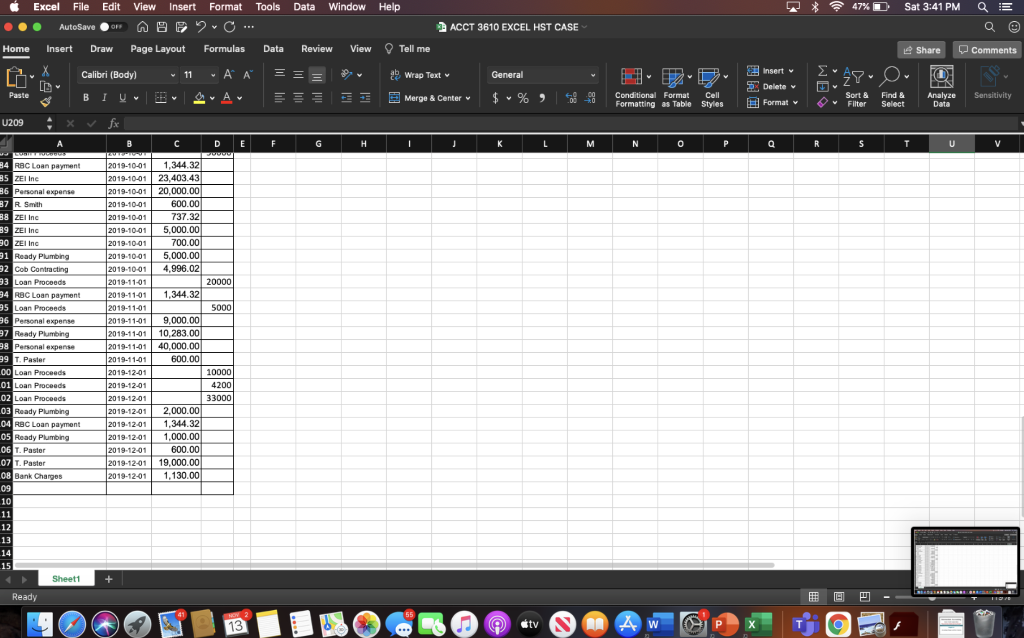Click the increase decimal icon
Viewport: 1024px width, 638px height.
[571, 98]
